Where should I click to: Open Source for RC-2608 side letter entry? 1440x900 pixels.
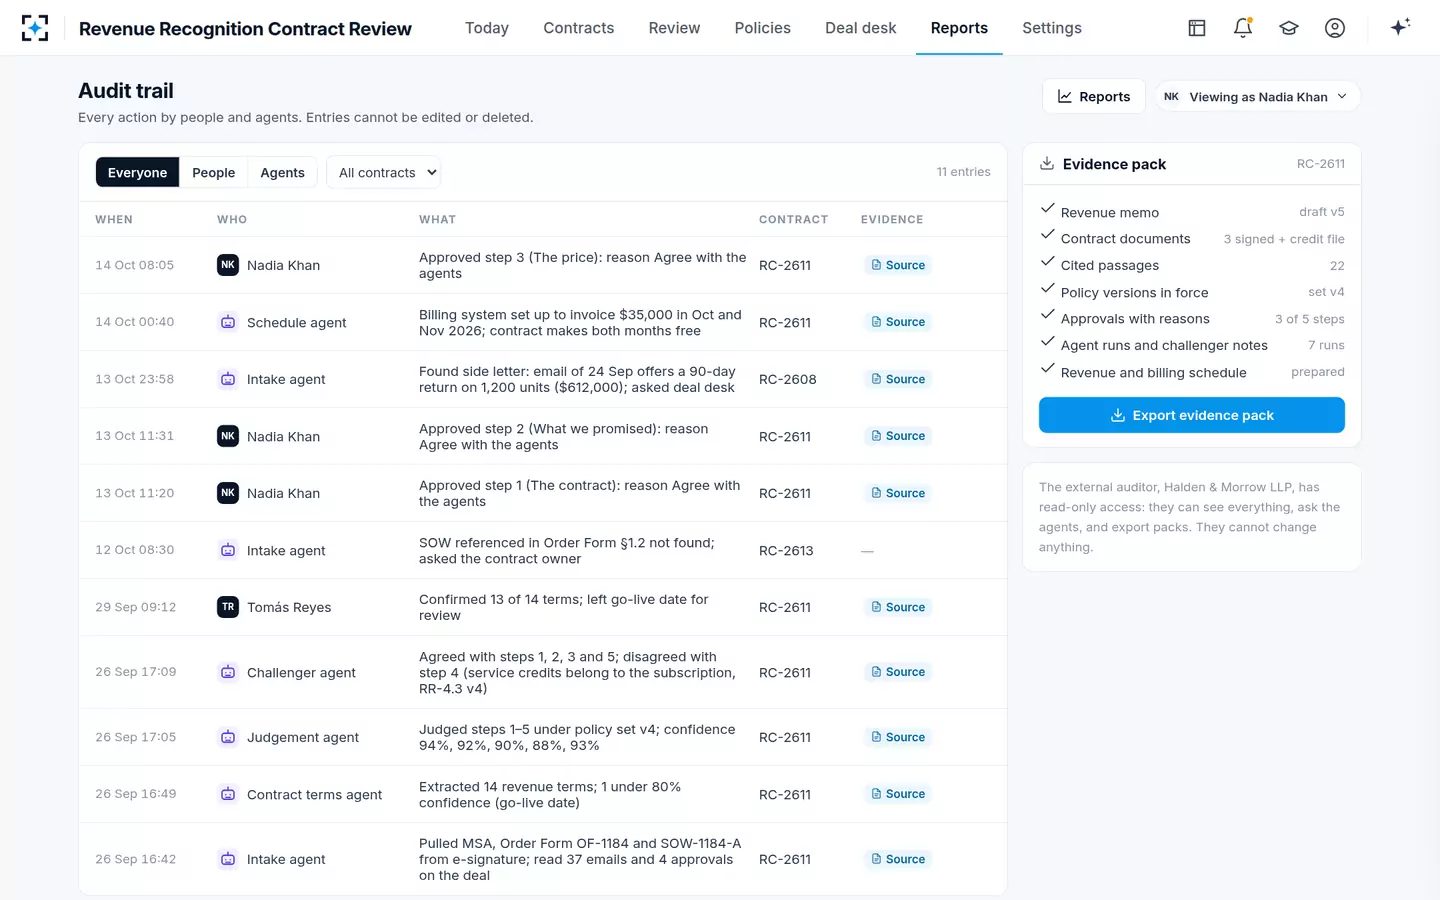point(898,379)
